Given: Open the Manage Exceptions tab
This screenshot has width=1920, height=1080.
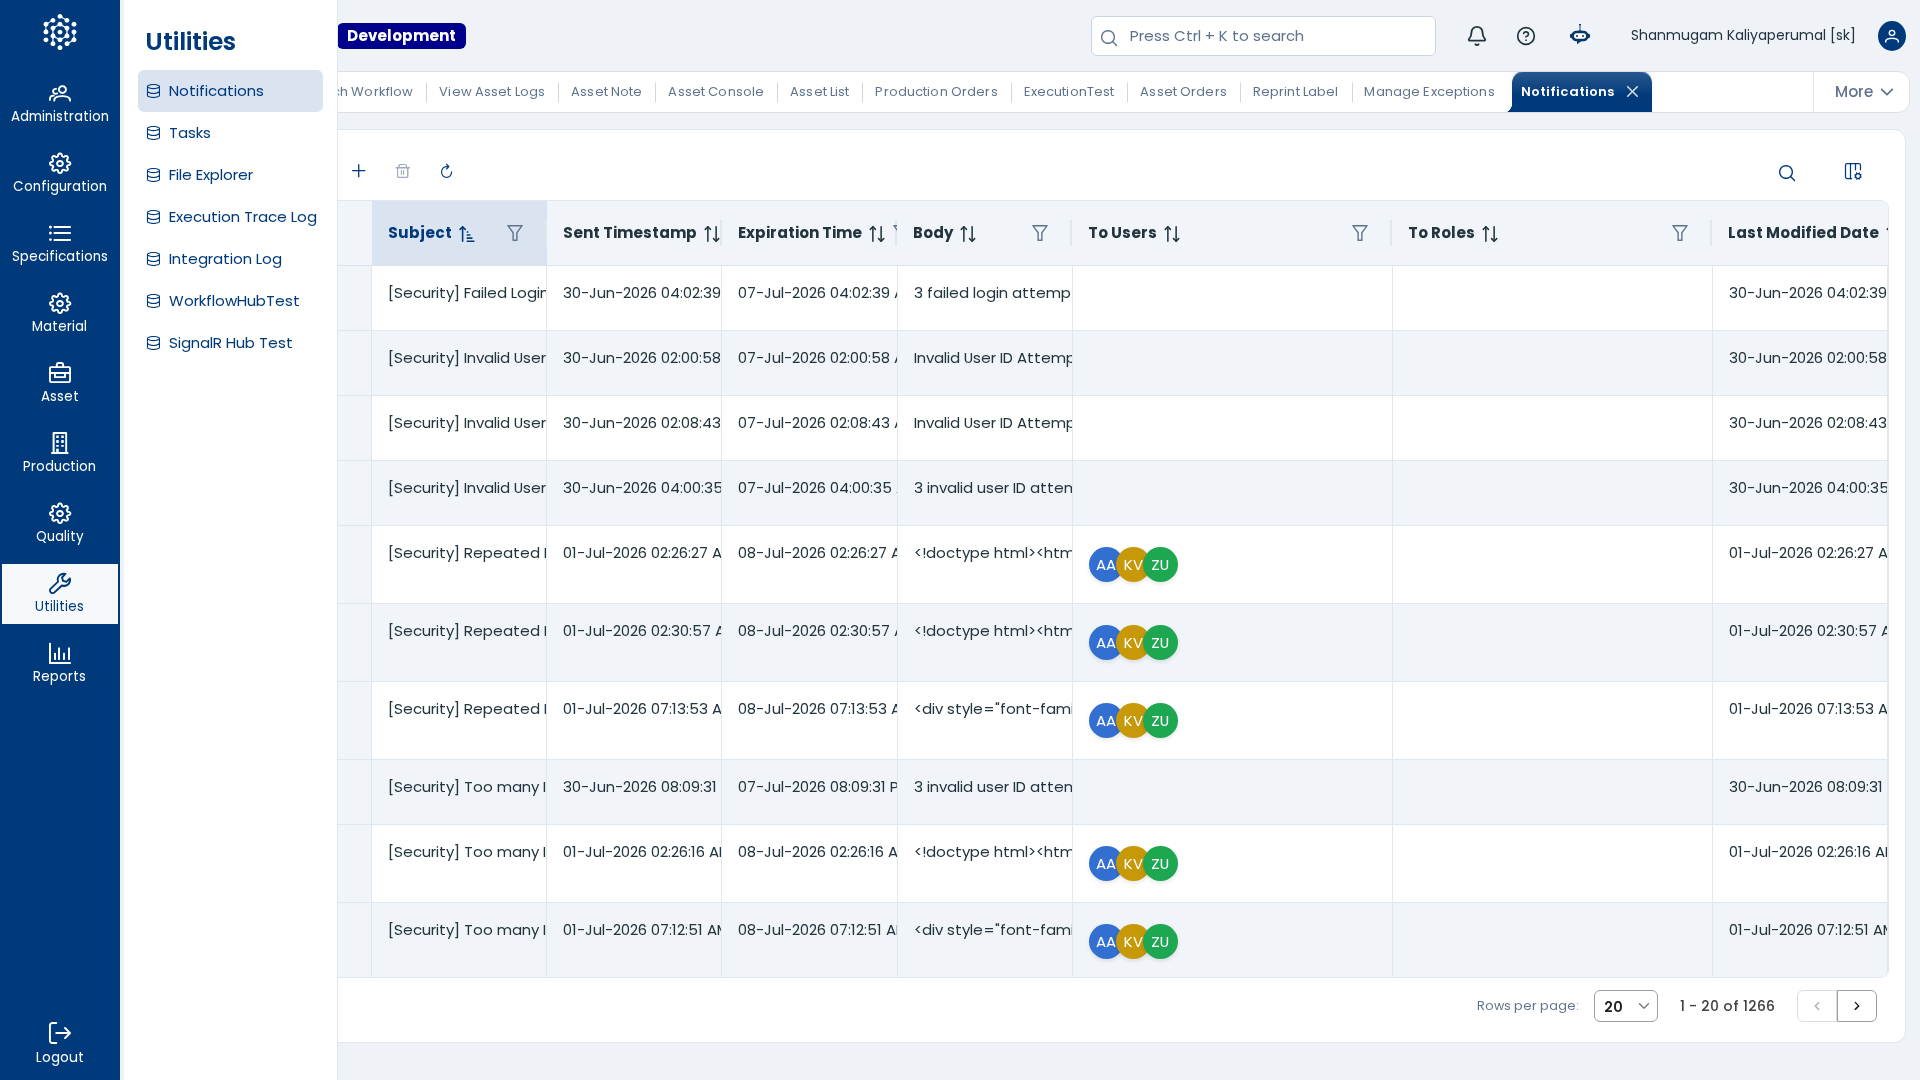Looking at the screenshot, I should [x=1429, y=92].
